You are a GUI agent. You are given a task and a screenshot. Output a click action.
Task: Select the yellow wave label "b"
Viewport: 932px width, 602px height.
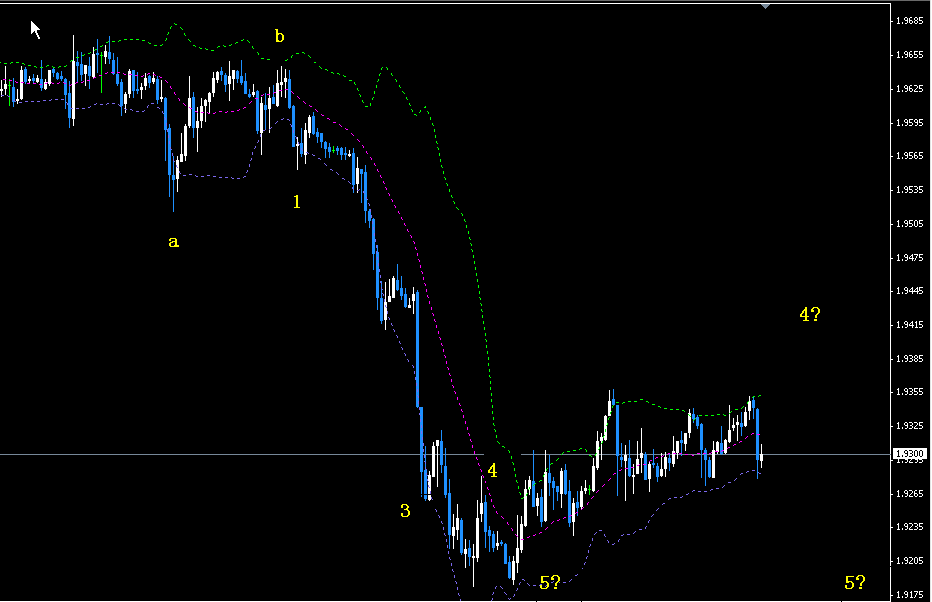279,36
